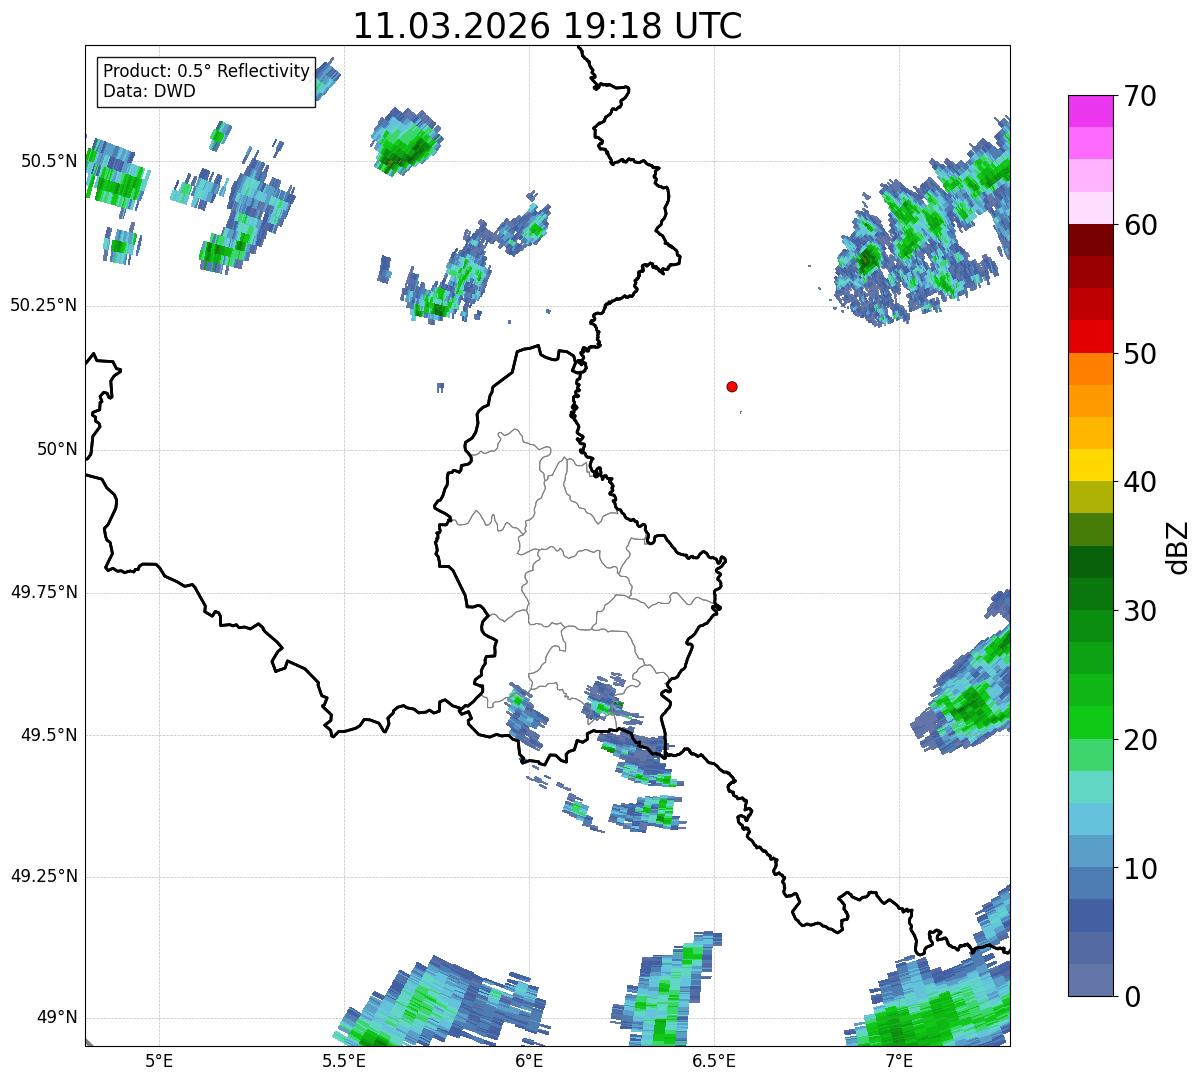Click the 50.25°N latitude label

pyautogui.click(x=43, y=305)
